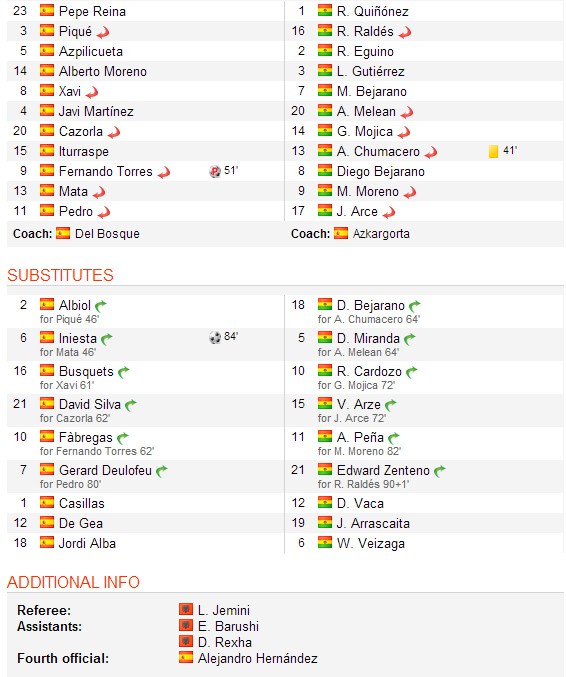Click the Spanish flag next to Pepe Reina
This screenshot has width=566, height=677.
coord(47,10)
